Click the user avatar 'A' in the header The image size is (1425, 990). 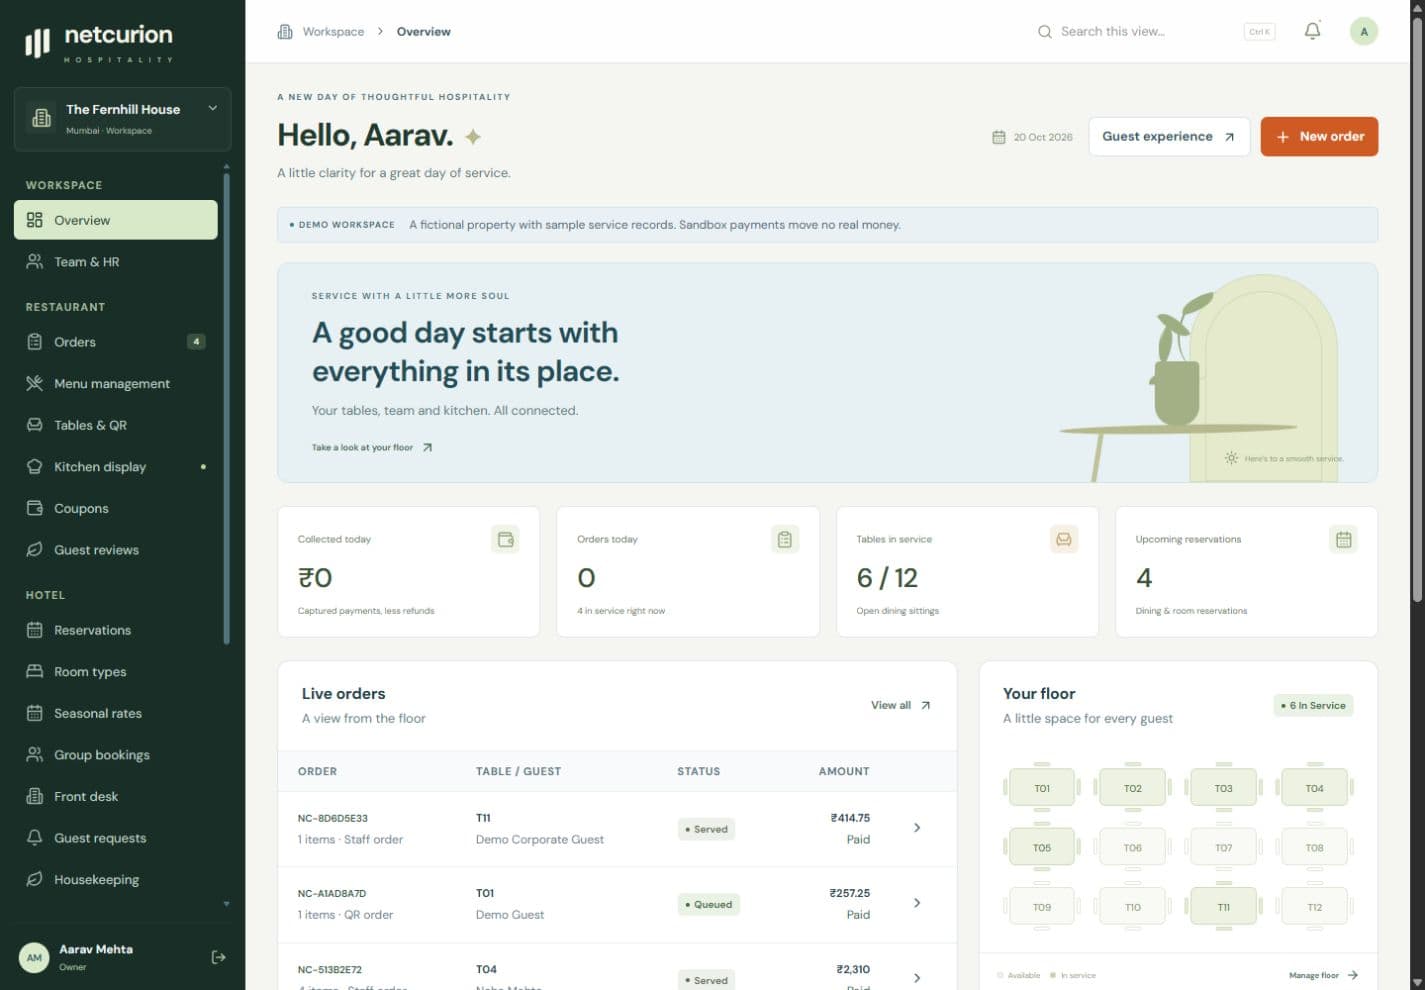click(x=1364, y=31)
